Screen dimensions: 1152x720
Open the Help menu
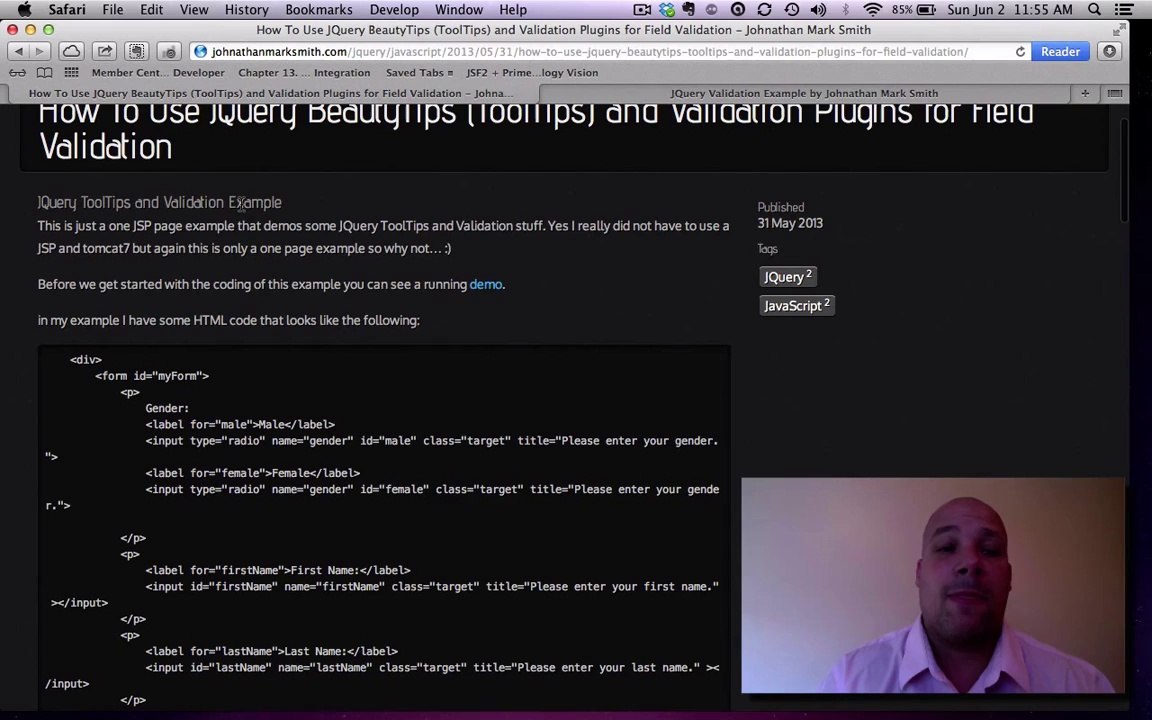[x=513, y=10]
